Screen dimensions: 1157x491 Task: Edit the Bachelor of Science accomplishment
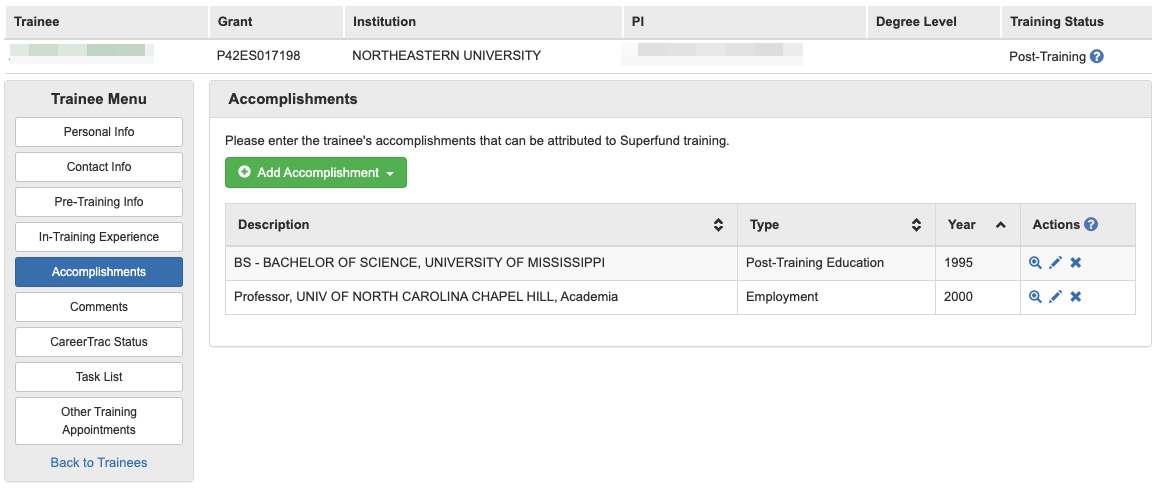click(1055, 263)
